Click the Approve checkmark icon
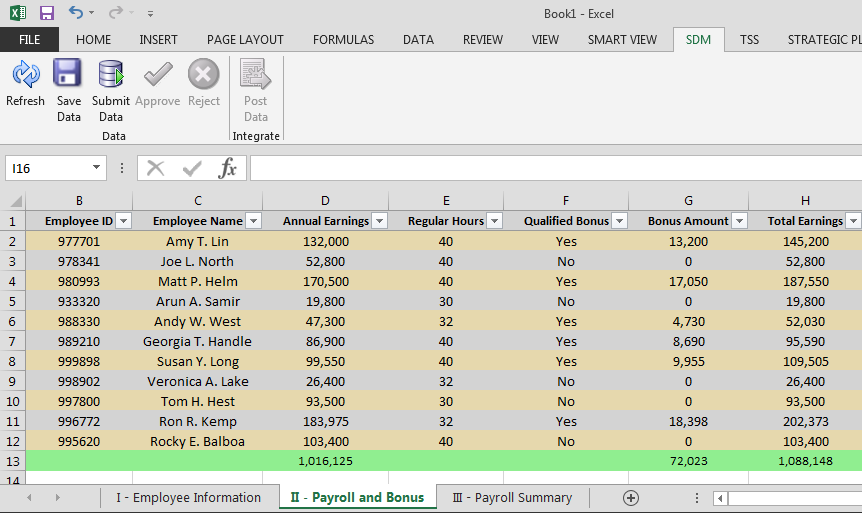This screenshot has width=862, height=513. (x=157, y=76)
